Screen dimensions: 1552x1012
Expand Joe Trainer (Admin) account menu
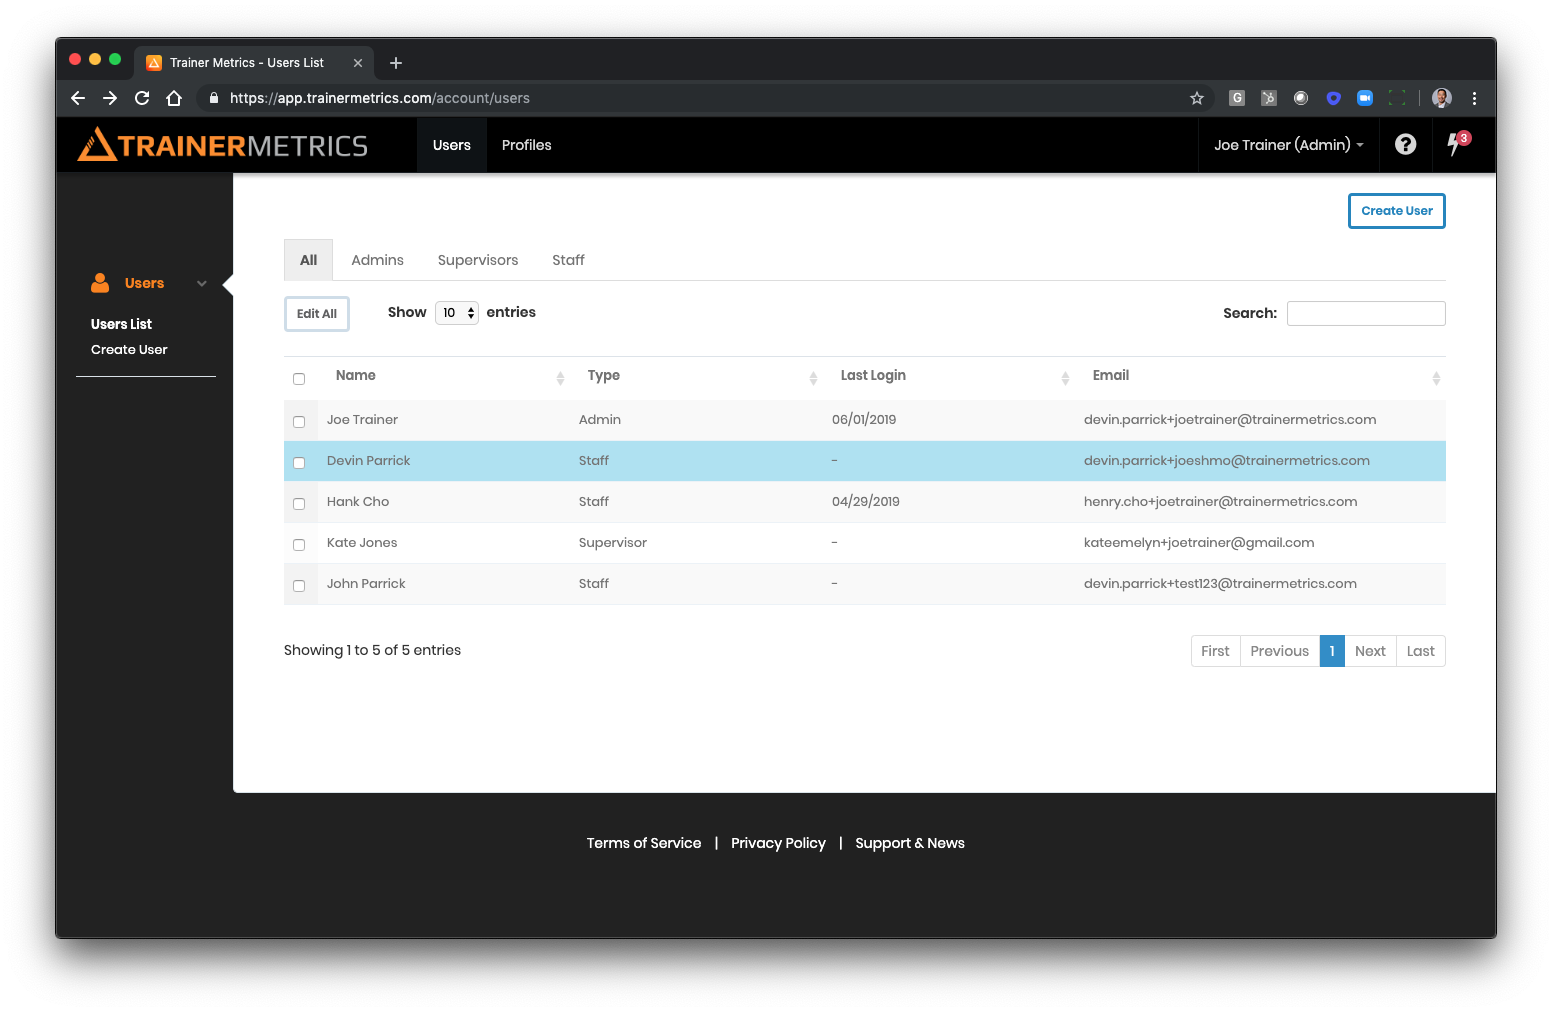click(x=1288, y=145)
